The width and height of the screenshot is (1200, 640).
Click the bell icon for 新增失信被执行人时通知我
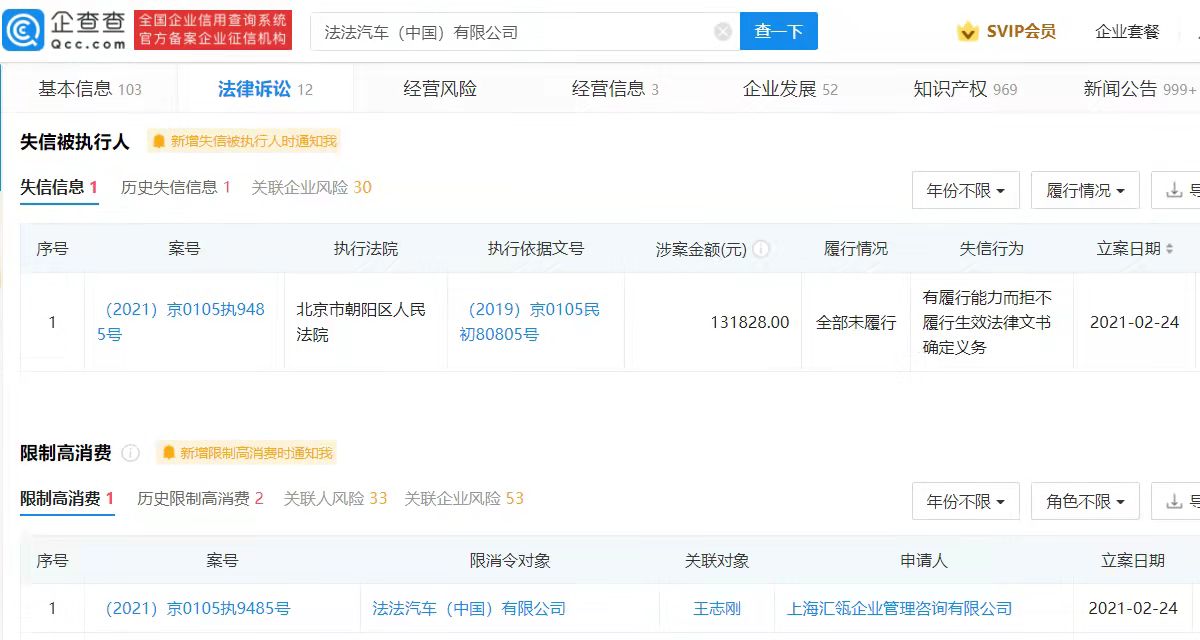[x=158, y=141]
